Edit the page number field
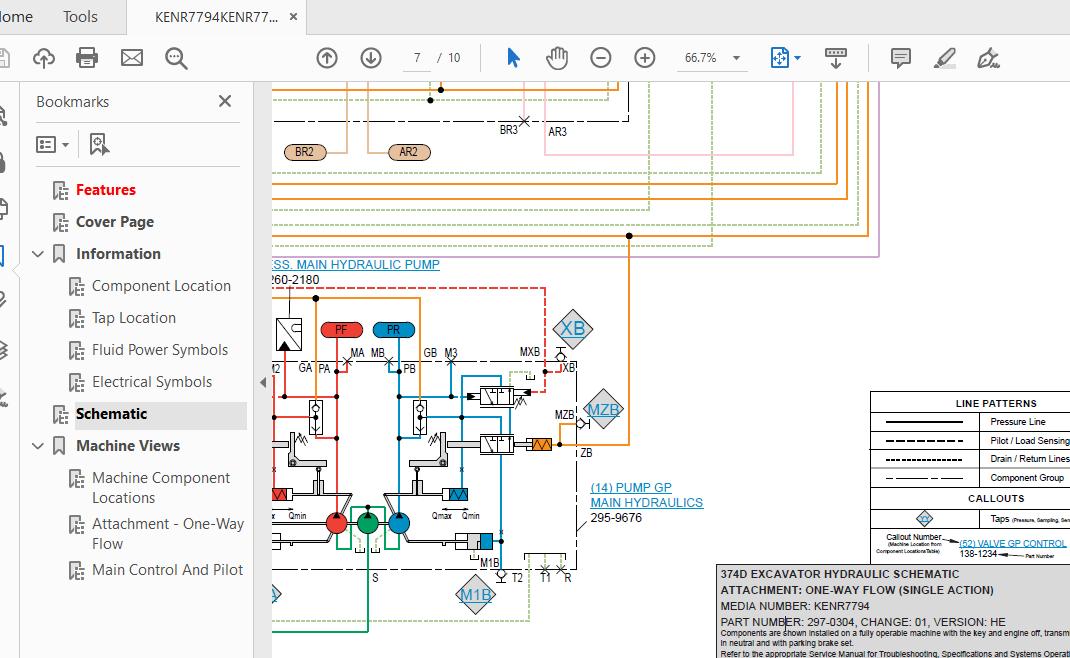The height and width of the screenshot is (658, 1070). pyautogui.click(x=417, y=58)
